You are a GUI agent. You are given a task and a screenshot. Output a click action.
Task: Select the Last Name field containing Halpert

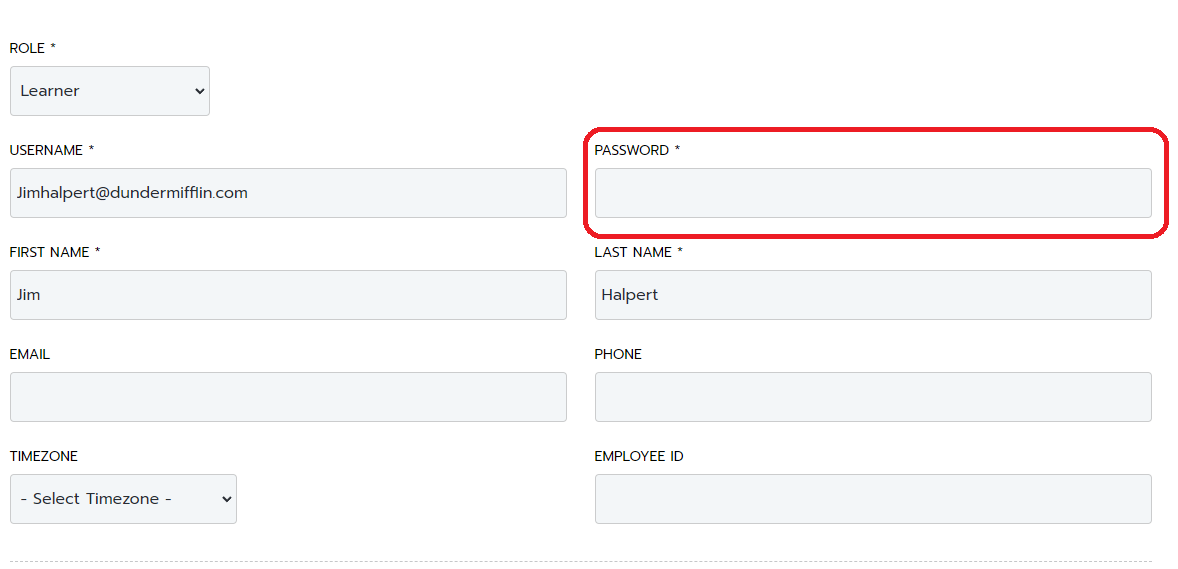pos(873,295)
